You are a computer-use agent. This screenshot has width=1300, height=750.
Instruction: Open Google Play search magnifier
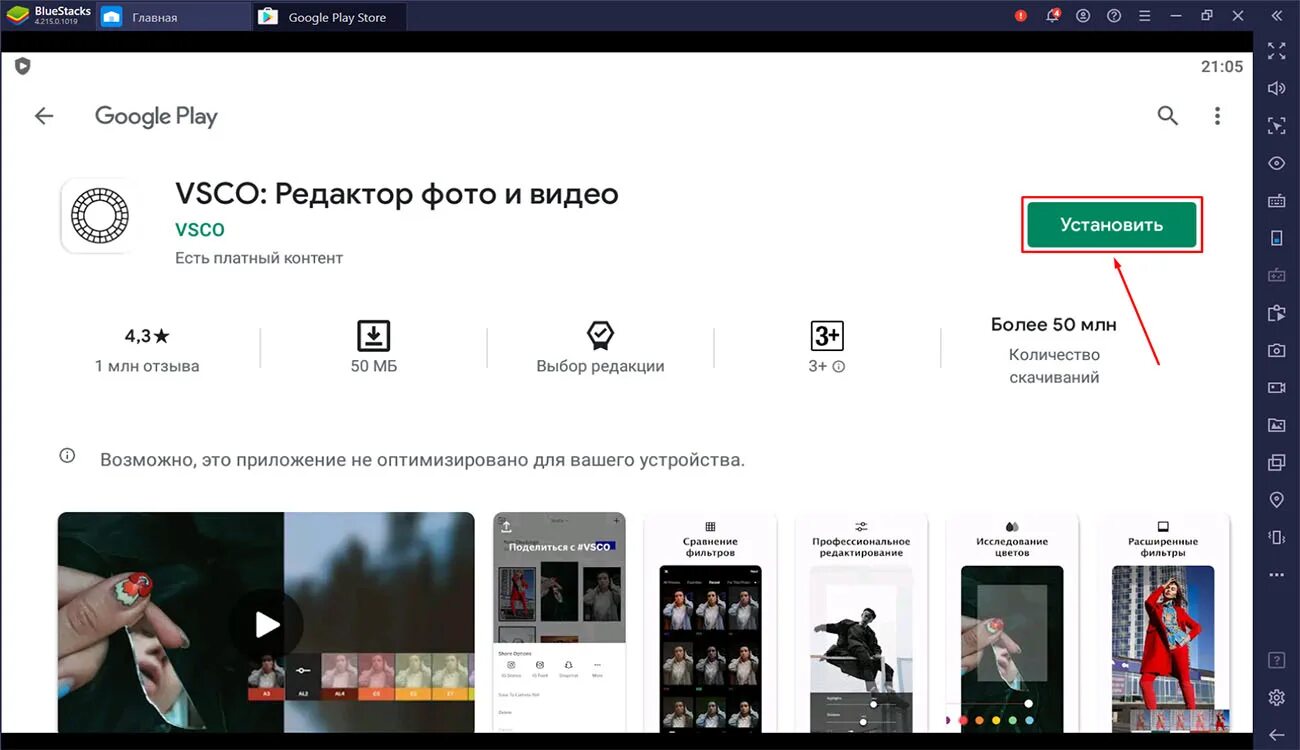click(x=1168, y=116)
